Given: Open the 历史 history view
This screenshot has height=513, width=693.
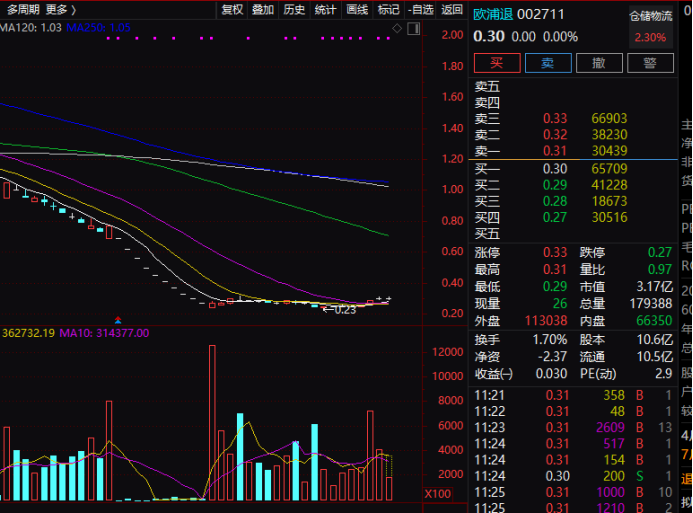Looking at the screenshot, I should pos(294,9).
